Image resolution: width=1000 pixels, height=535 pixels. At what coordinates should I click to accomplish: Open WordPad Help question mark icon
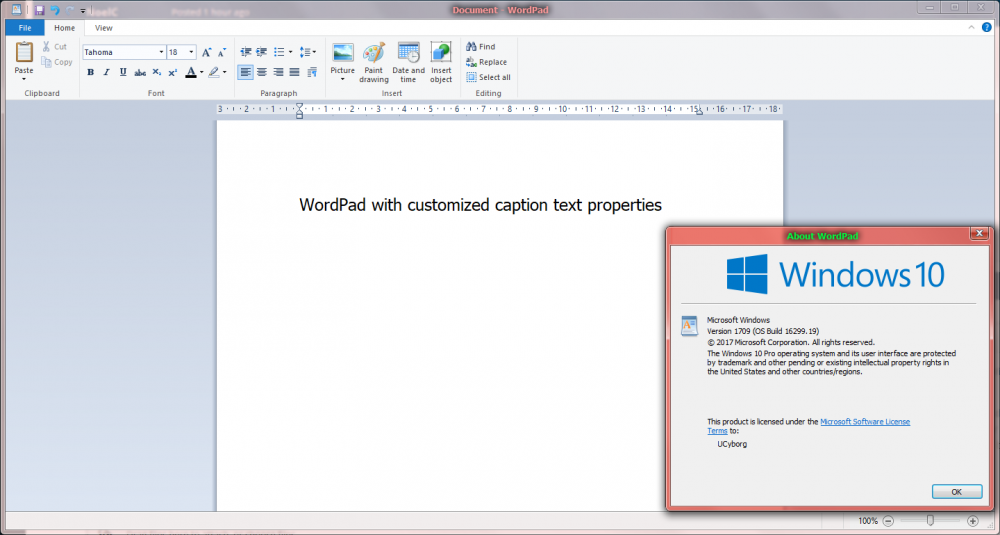(x=987, y=27)
